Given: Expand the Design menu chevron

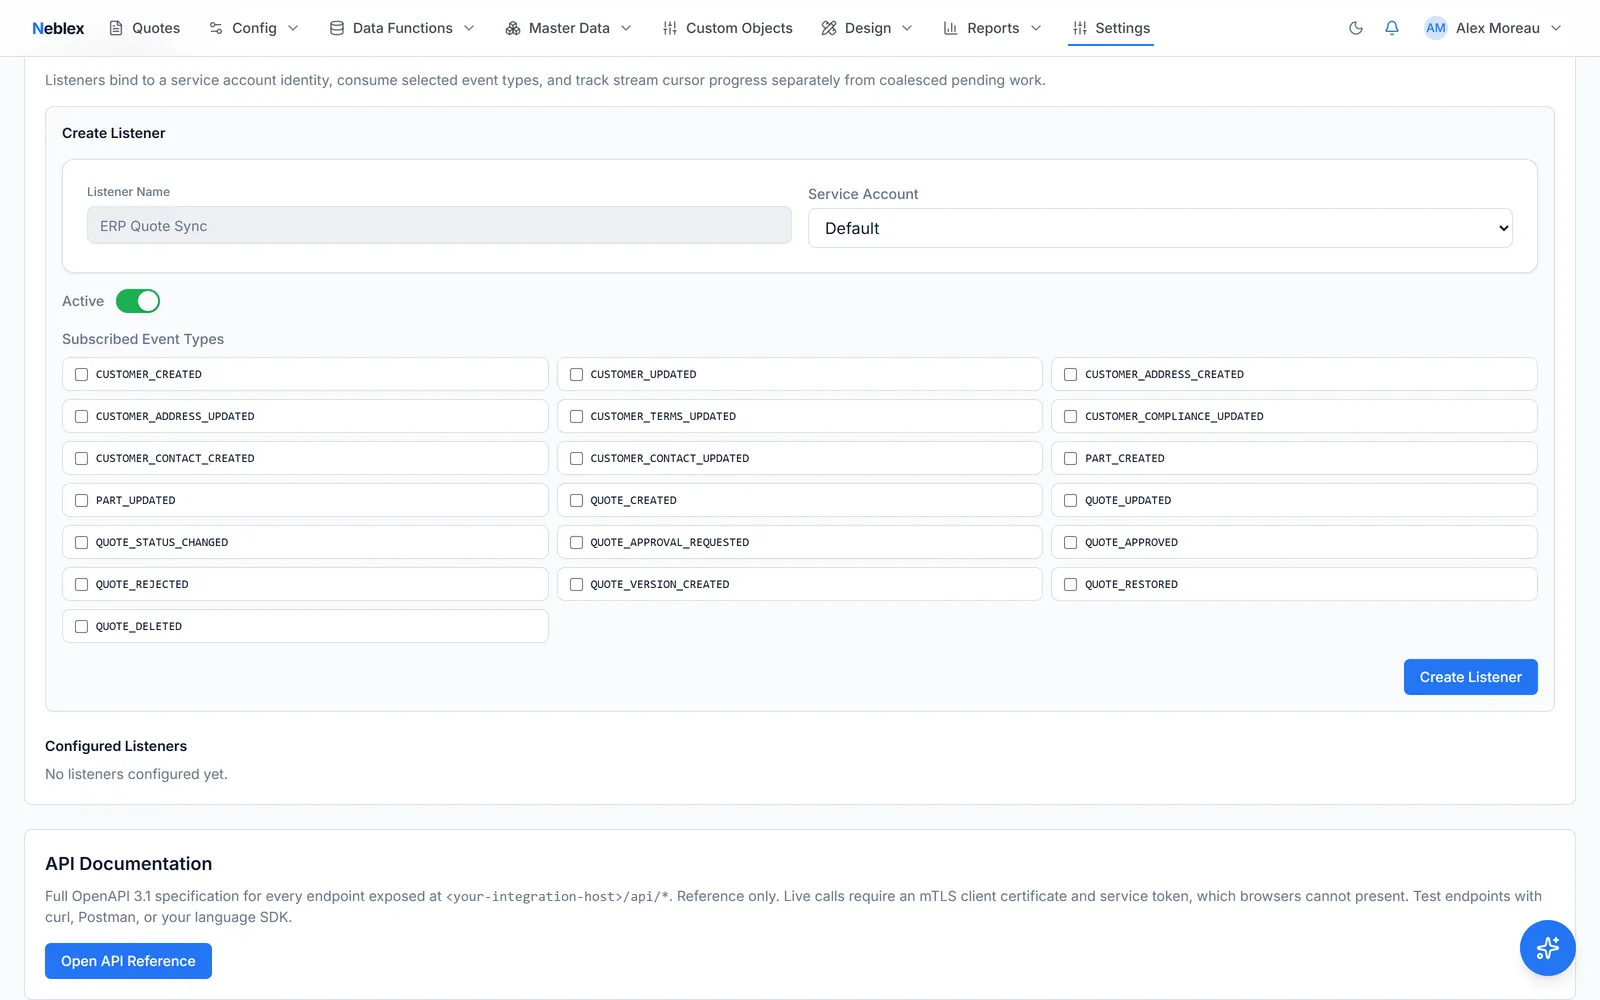Looking at the screenshot, I should click(x=907, y=28).
